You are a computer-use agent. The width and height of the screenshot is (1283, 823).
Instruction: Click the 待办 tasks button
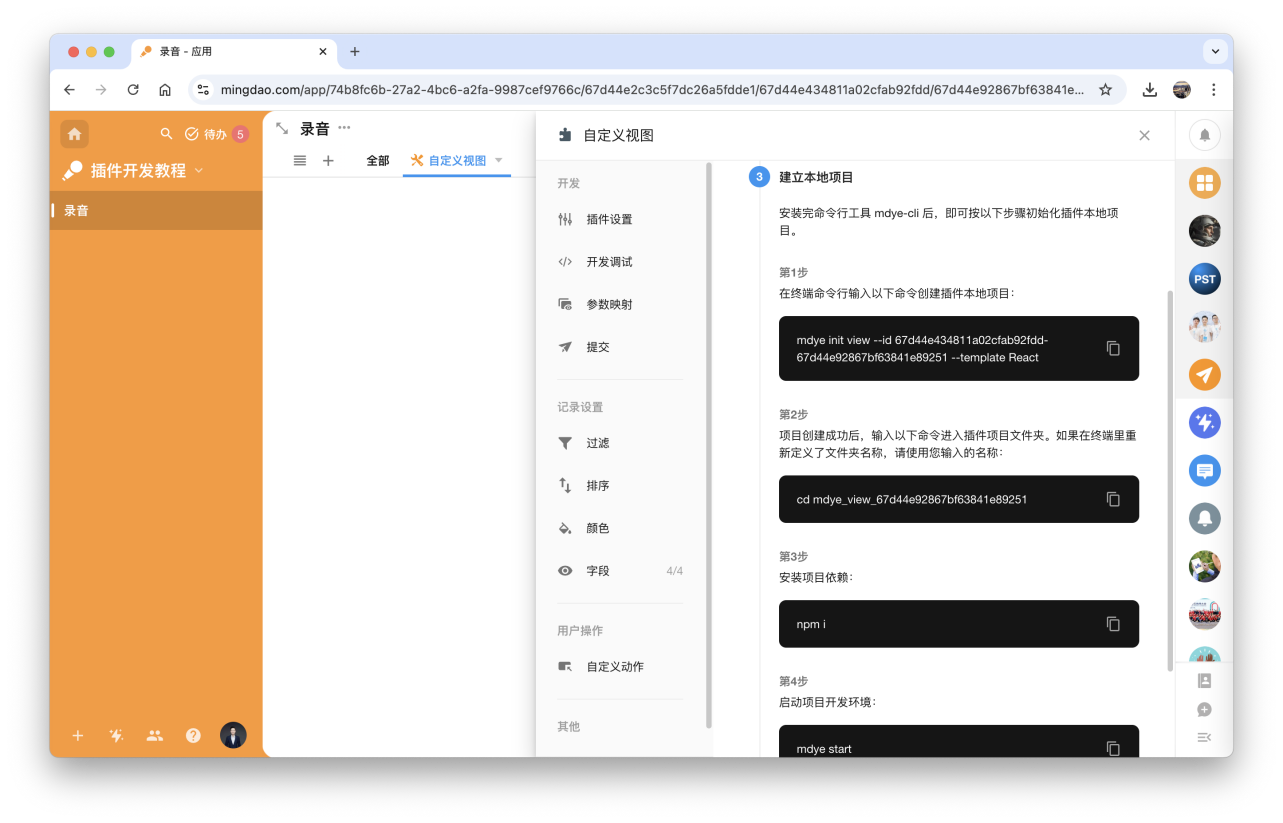point(206,134)
